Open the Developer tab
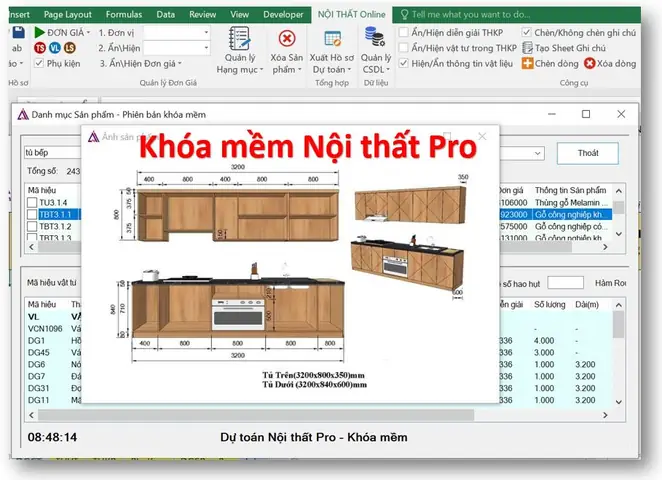The height and width of the screenshot is (480, 662). [x=283, y=15]
